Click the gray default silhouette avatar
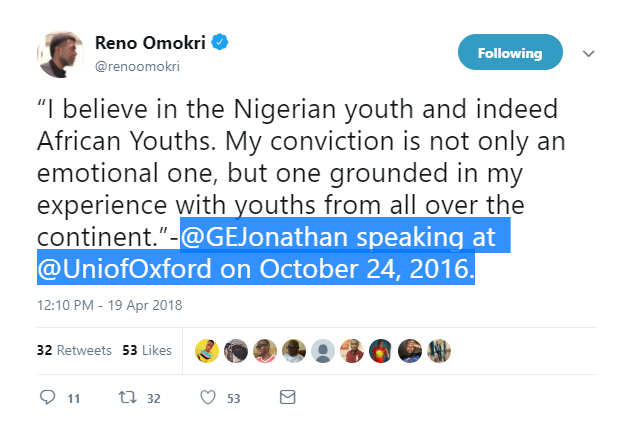Viewport: 625px width, 421px height. 322,351
